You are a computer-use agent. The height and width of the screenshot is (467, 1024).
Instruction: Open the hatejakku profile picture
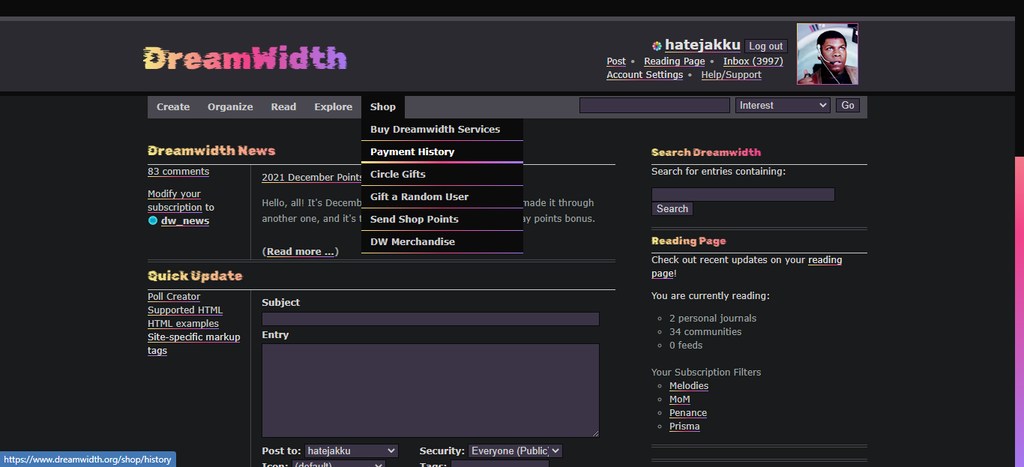tap(827, 54)
